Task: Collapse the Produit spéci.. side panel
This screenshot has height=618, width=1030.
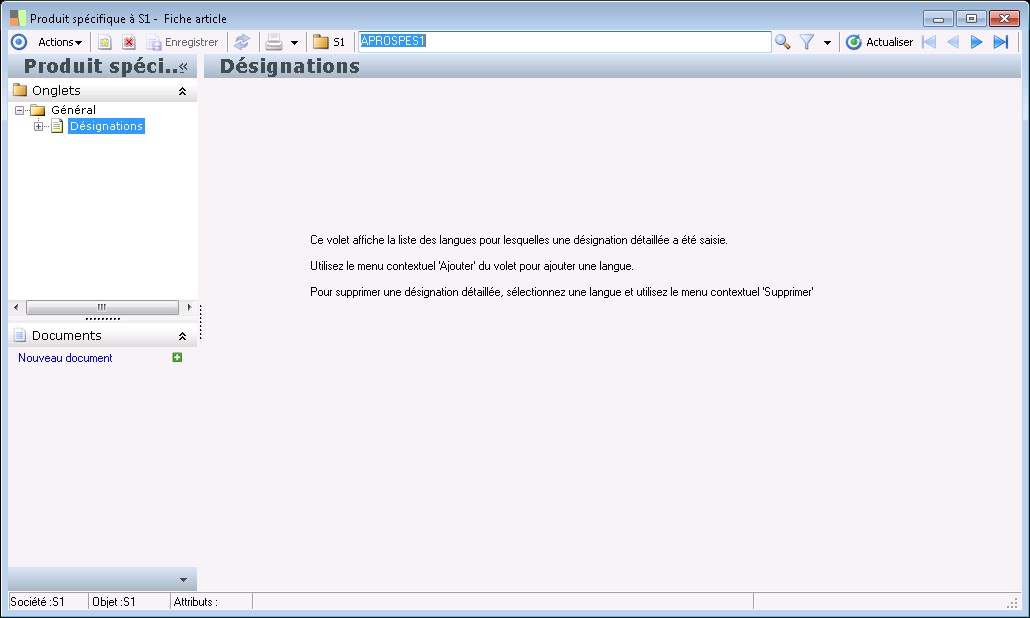Action: [183, 66]
